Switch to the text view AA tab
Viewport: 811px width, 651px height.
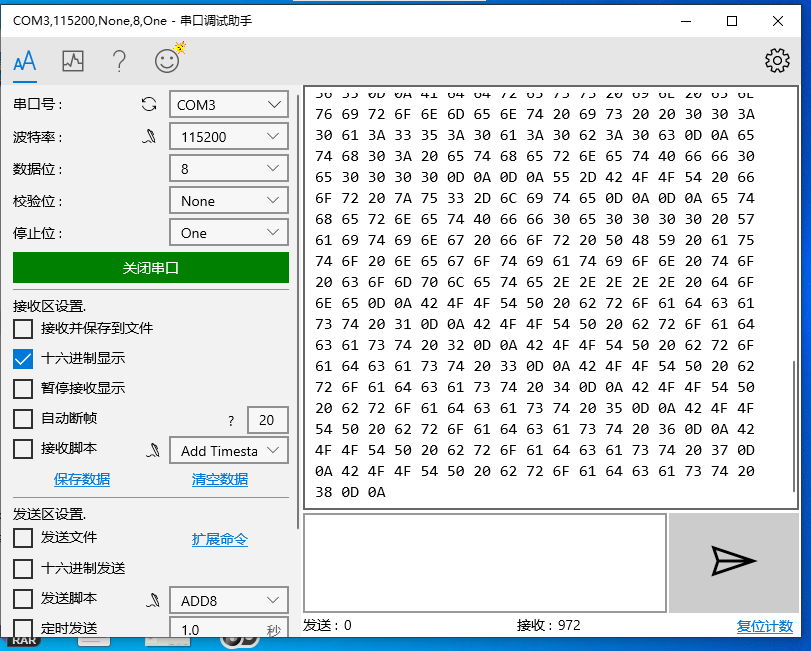point(25,62)
